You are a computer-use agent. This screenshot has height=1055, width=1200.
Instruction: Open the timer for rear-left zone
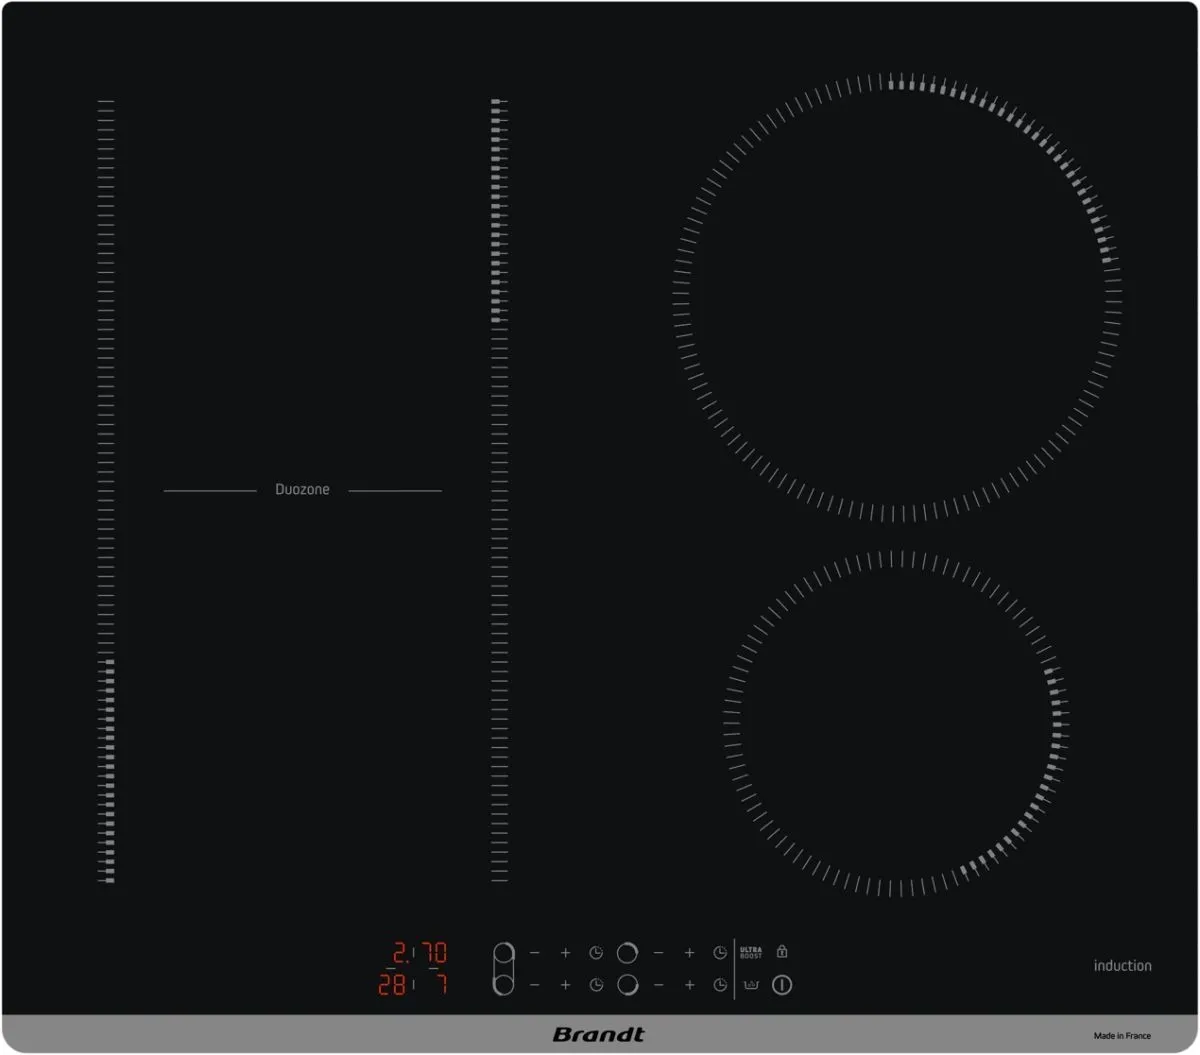point(596,953)
